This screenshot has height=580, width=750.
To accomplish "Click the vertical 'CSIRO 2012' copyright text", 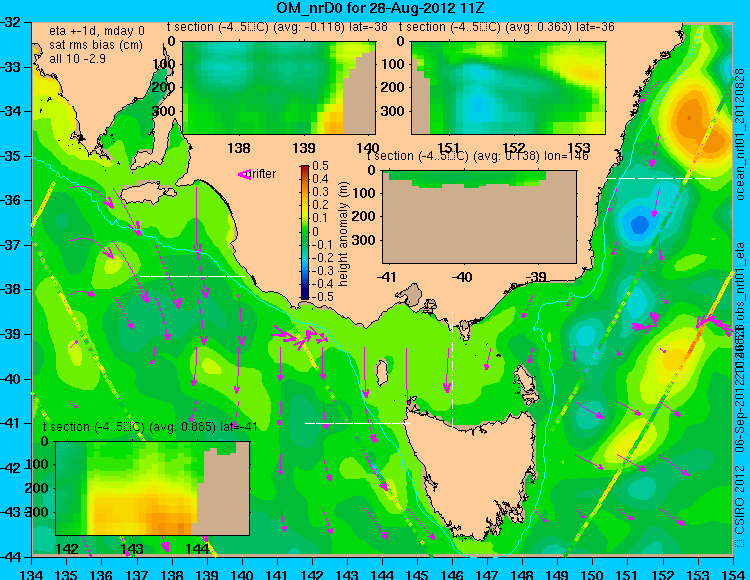I will pos(740,505).
